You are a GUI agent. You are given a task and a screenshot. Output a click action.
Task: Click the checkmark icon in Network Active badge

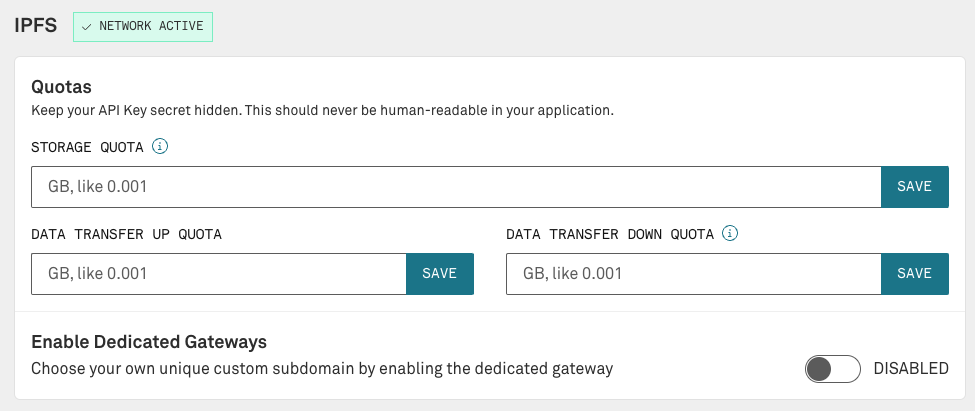tap(87, 27)
